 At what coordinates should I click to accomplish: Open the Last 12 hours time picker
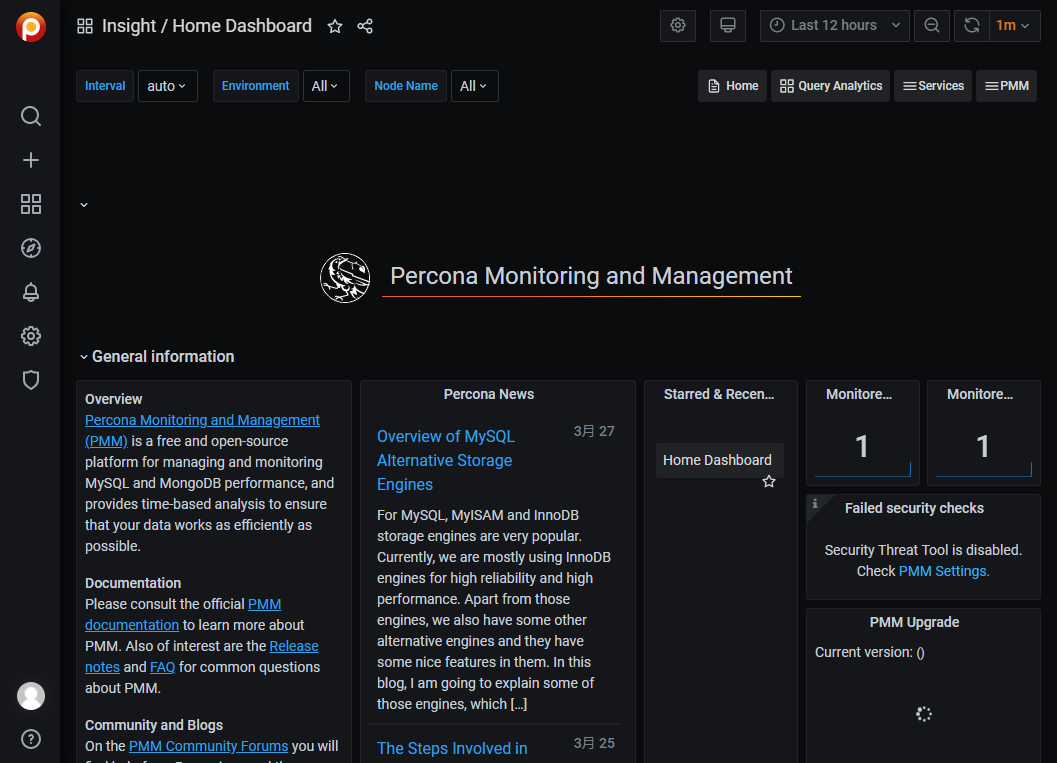pyautogui.click(x=835, y=26)
